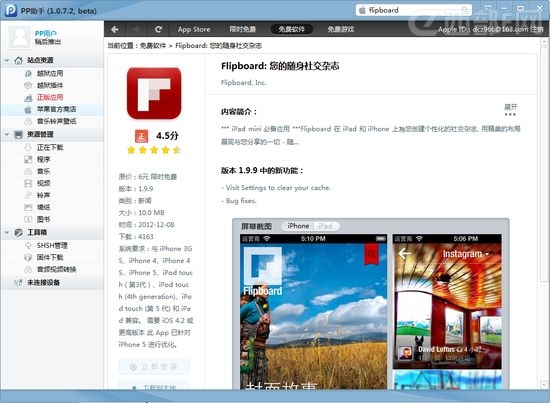The image size is (550, 403).
Task: Click the 原价：6元 限时免费 text
Action: coord(148,177)
